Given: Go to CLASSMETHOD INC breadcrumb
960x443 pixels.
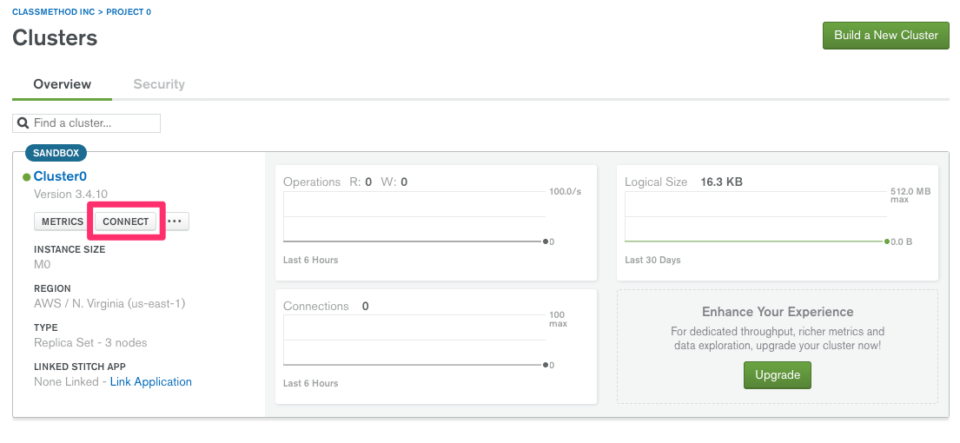Looking at the screenshot, I should pyautogui.click(x=52, y=11).
